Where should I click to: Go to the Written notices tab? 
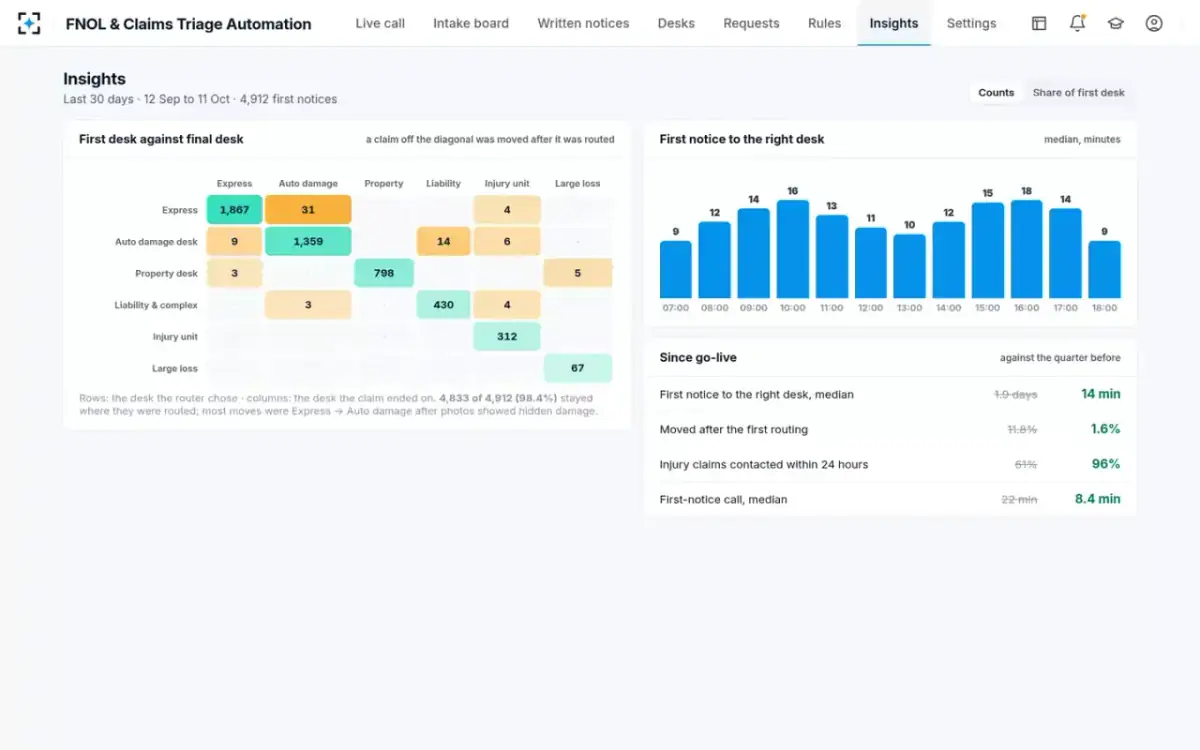(583, 23)
